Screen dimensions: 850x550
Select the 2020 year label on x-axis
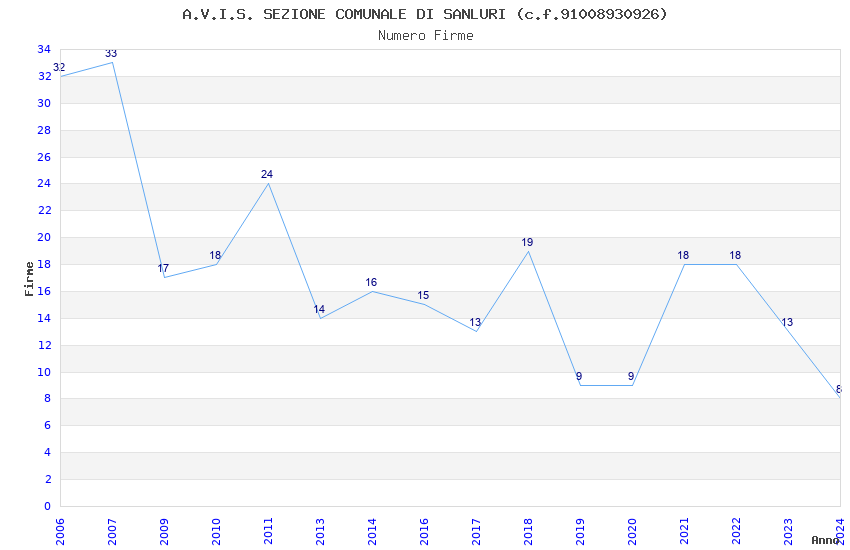coord(633,532)
